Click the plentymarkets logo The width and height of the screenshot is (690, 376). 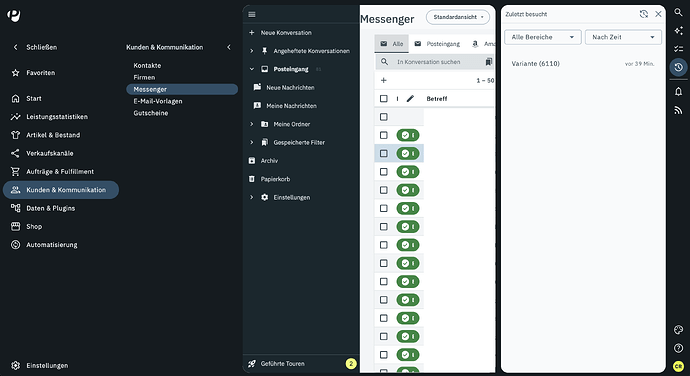(14, 16)
